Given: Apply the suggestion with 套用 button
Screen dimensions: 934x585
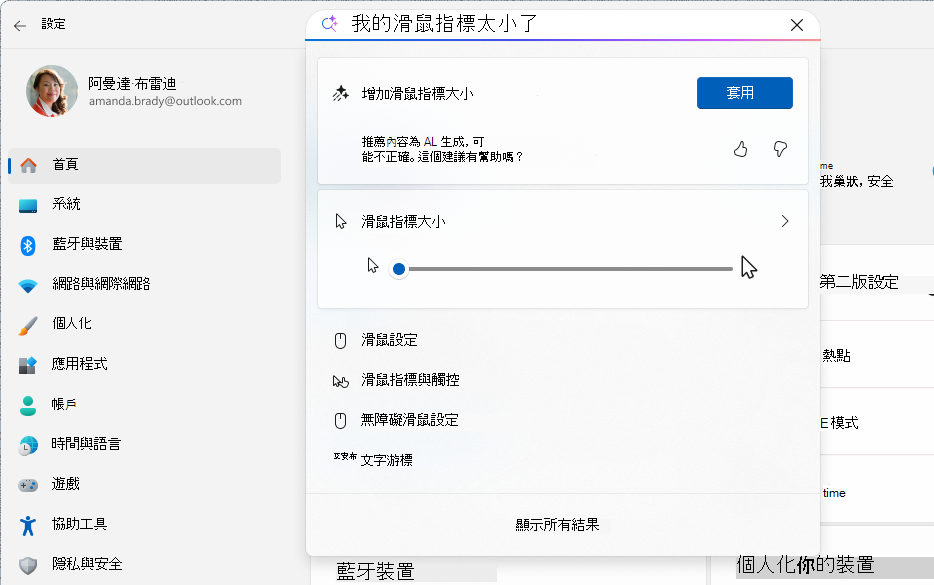Looking at the screenshot, I should [745, 93].
